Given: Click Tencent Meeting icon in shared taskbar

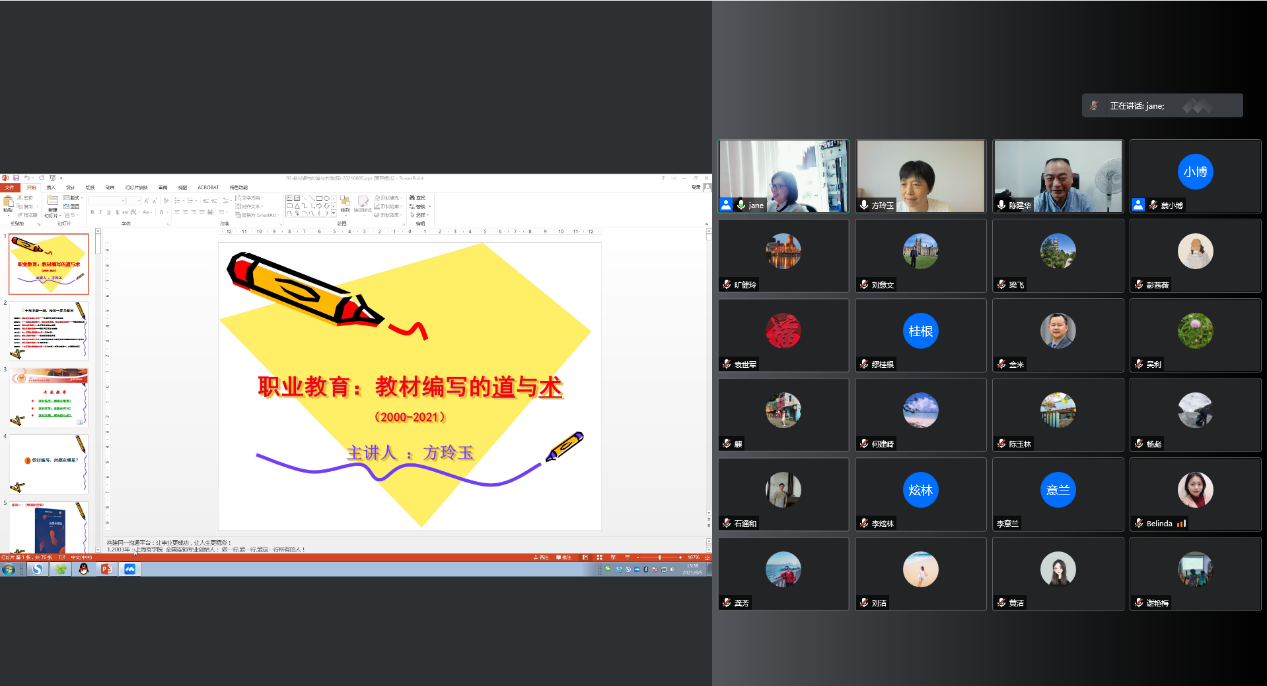Looking at the screenshot, I should pyautogui.click(x=129, y=569).
